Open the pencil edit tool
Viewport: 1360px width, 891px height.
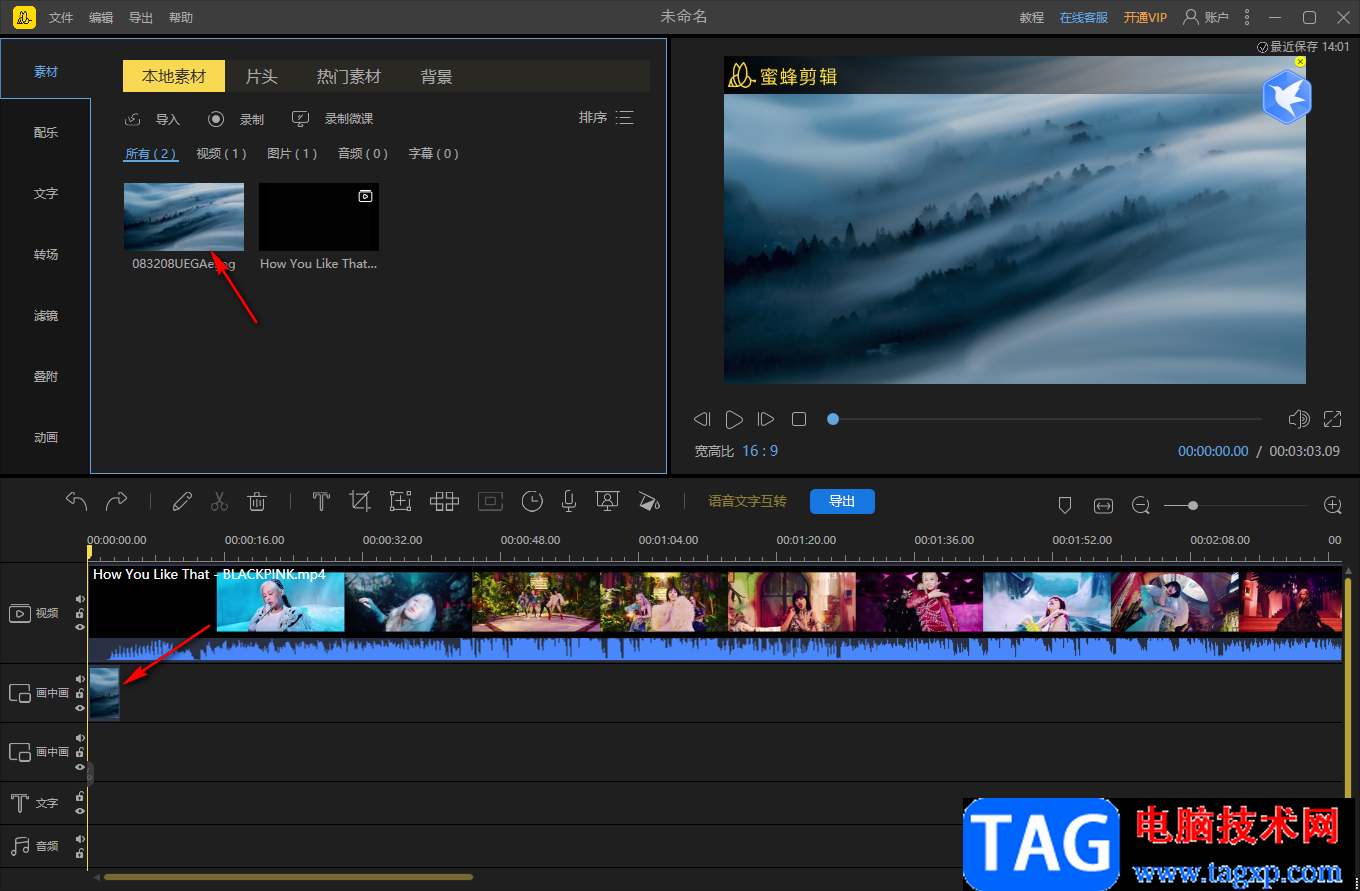pyautogui.click(x=182, y=501)
